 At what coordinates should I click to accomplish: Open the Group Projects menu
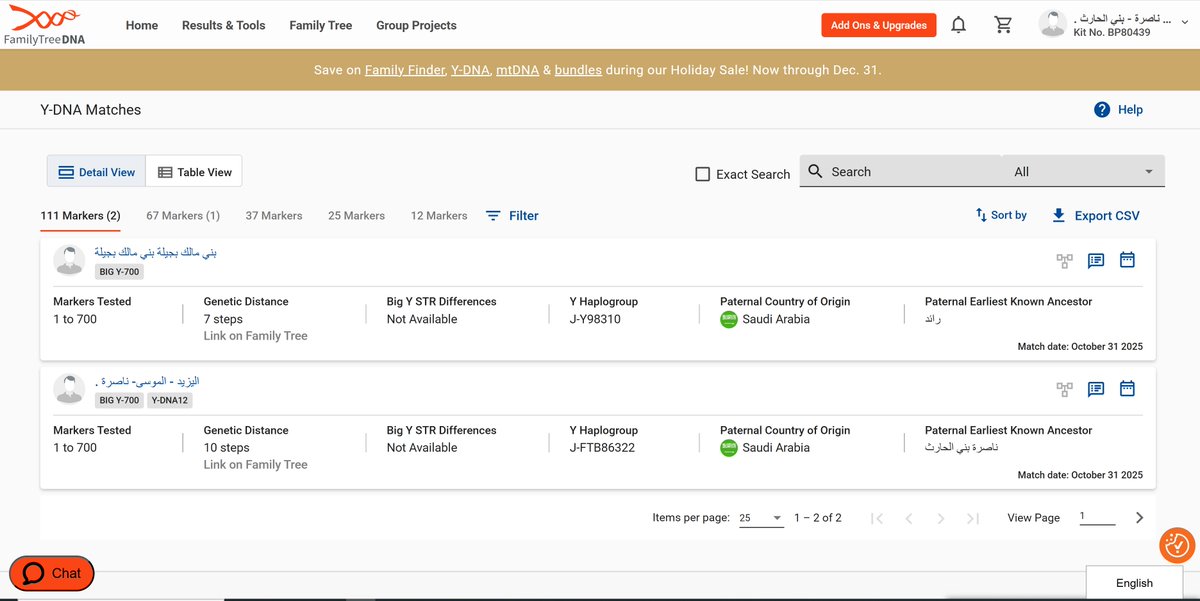416,25
